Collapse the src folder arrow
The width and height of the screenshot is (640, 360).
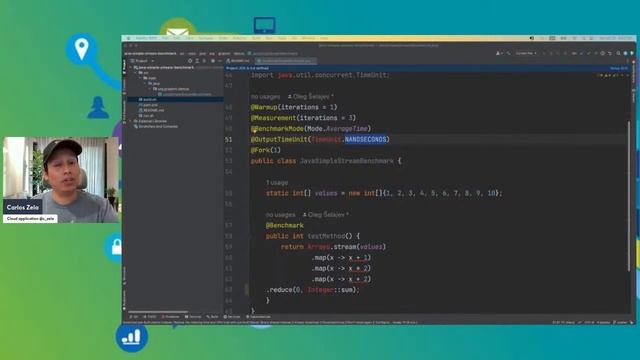(x=136, y=73)
